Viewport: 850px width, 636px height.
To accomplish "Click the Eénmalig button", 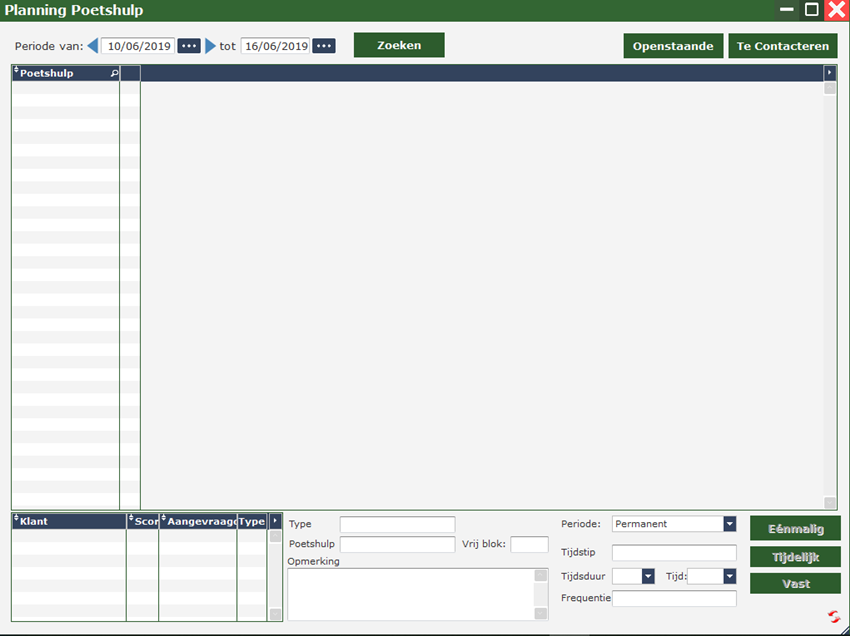I will (x=795, y=528).
